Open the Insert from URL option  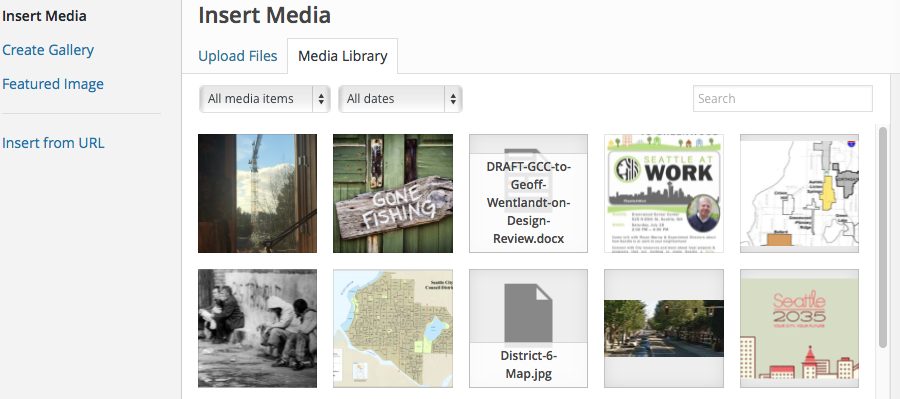tap(53, 142)
